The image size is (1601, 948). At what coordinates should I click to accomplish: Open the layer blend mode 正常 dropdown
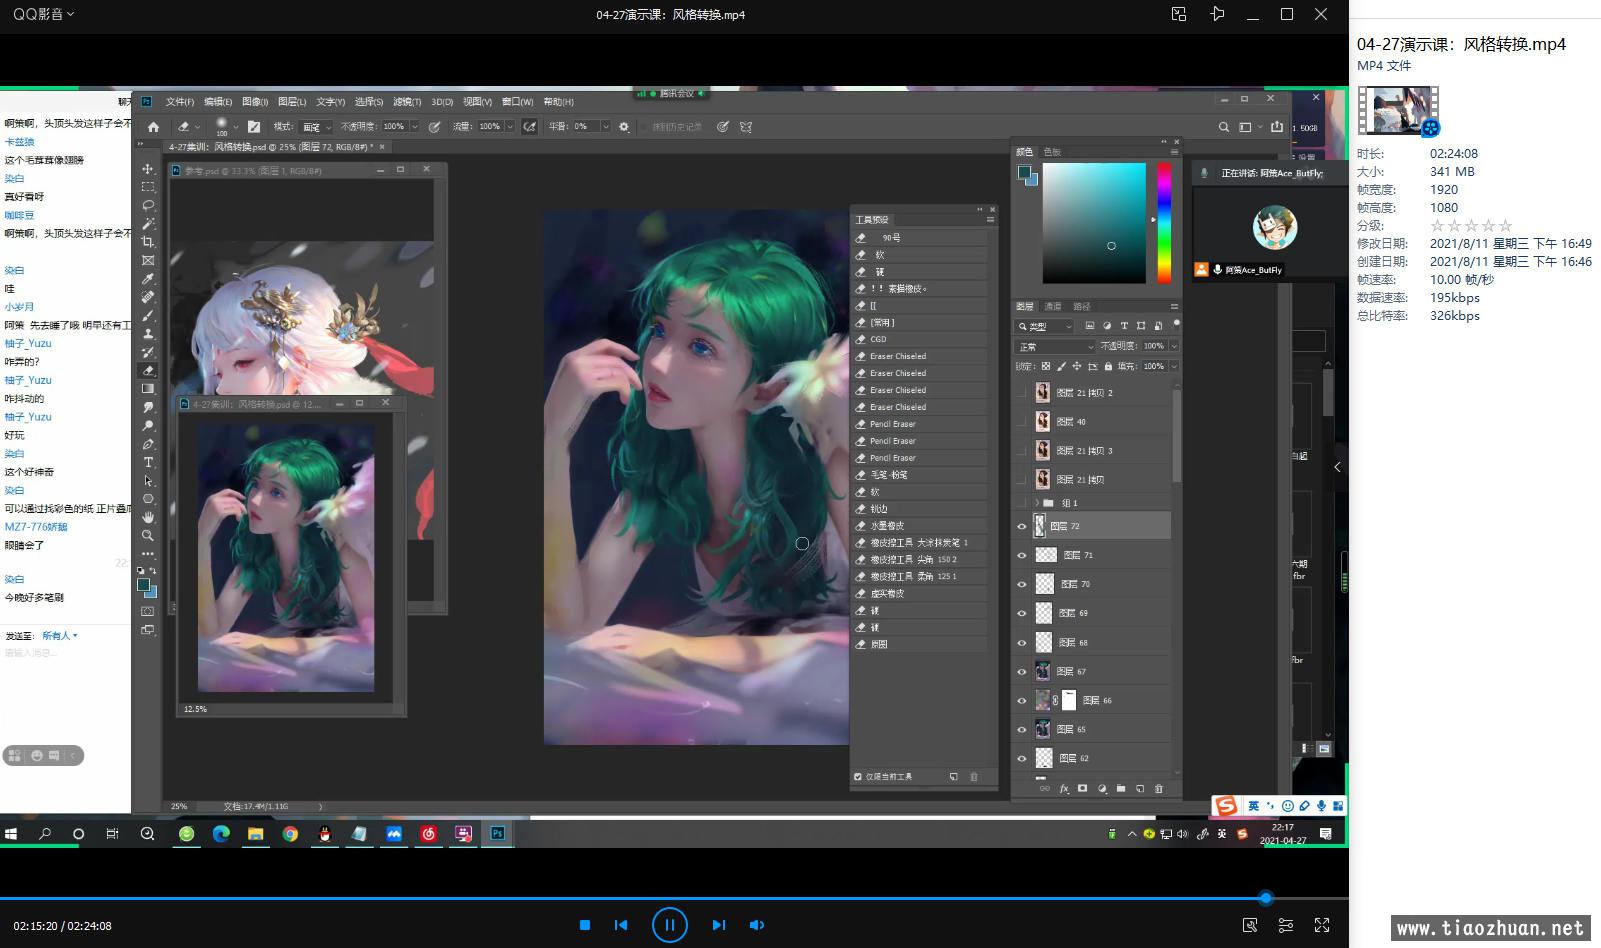tap(1055, 346)
